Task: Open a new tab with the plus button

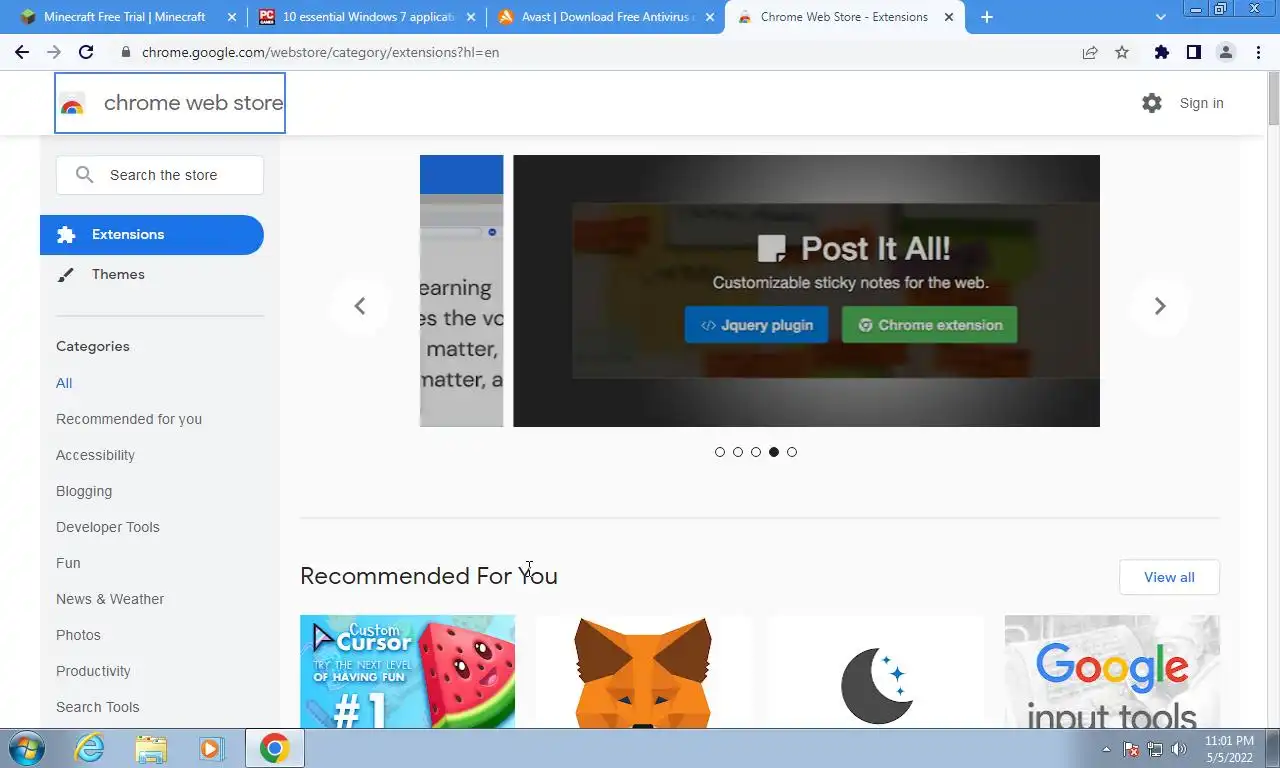Action: coord(987,17)
